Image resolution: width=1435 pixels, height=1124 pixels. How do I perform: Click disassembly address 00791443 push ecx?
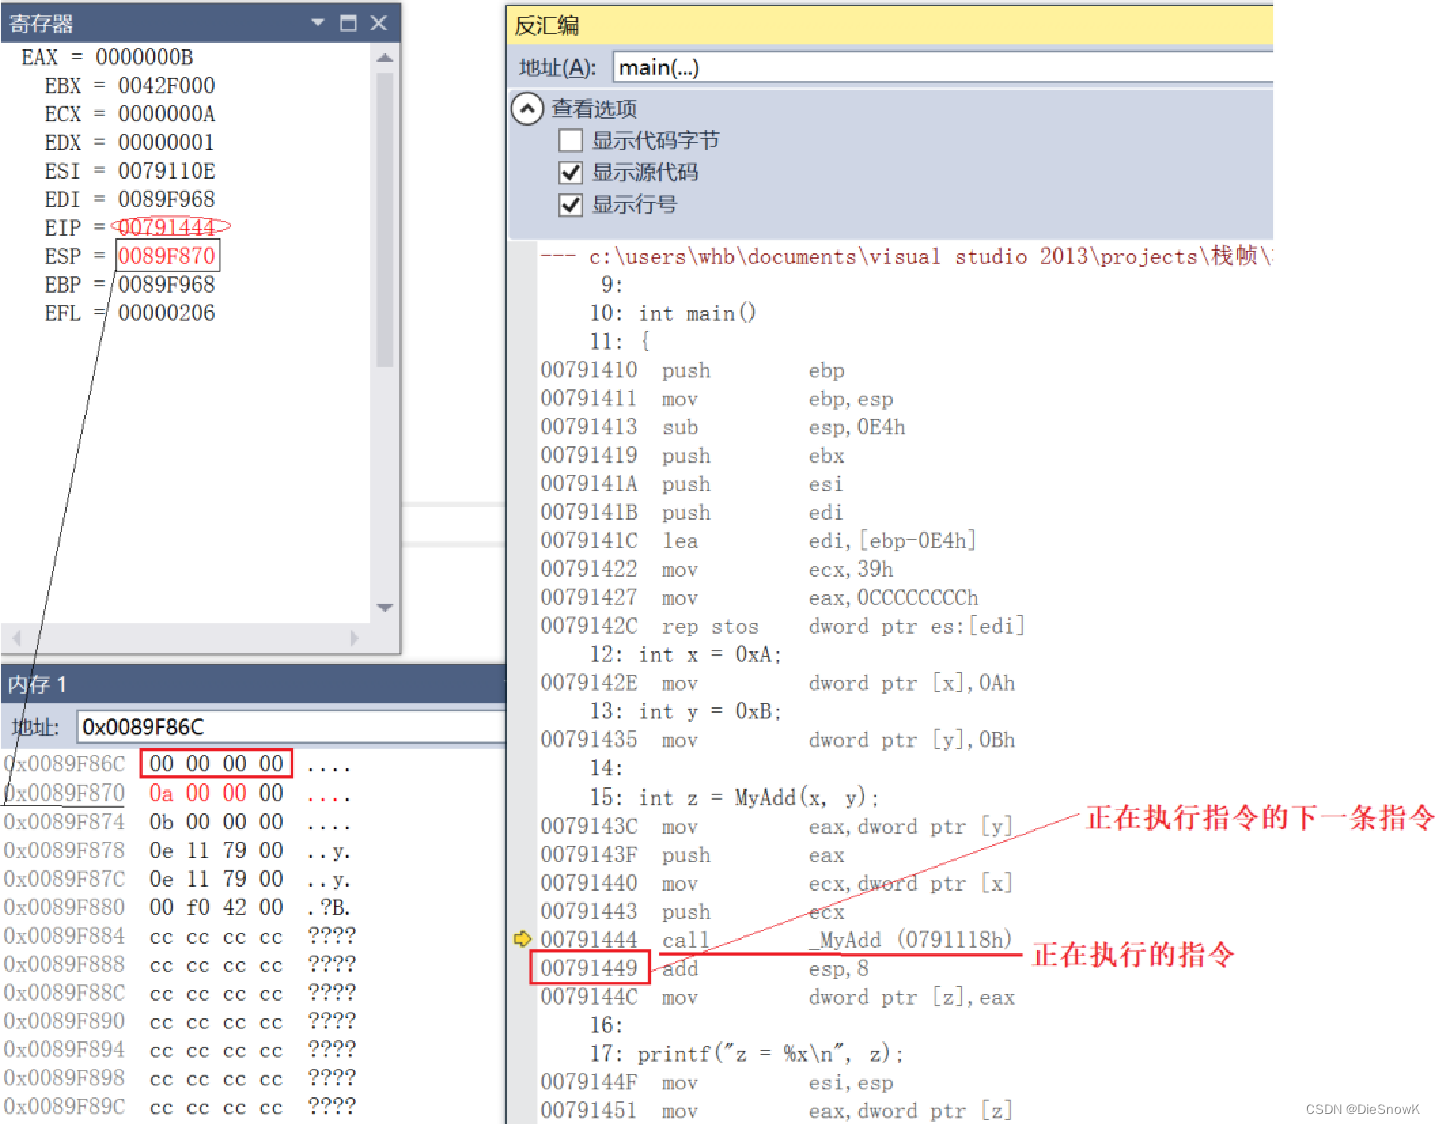[x=589, y=912]
